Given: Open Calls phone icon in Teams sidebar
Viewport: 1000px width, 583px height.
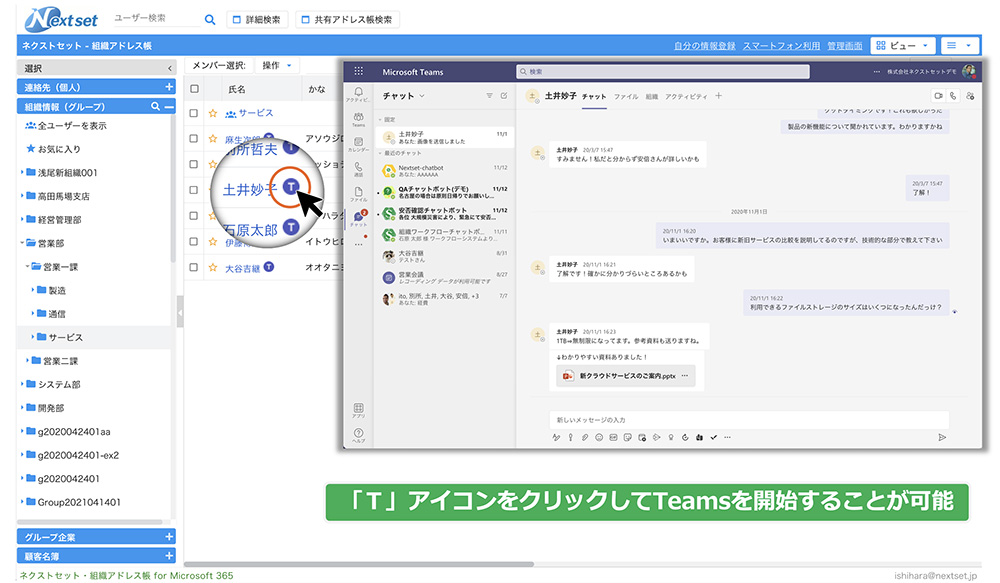Looking at the screenshot, I should point(358,168).
